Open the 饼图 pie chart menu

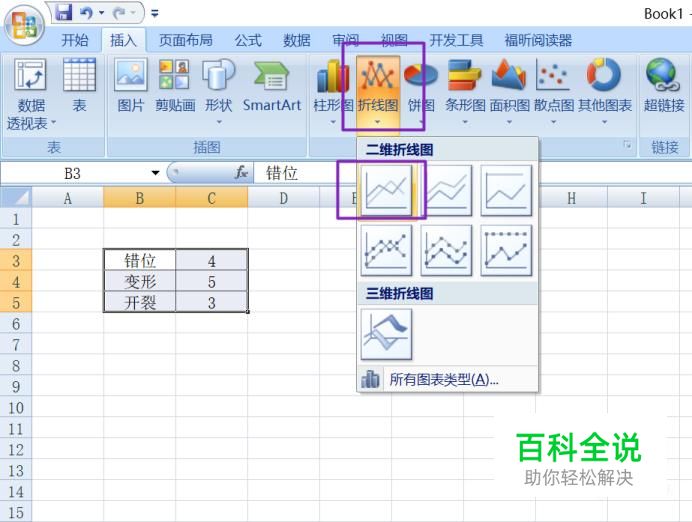[x=421, y=92]
